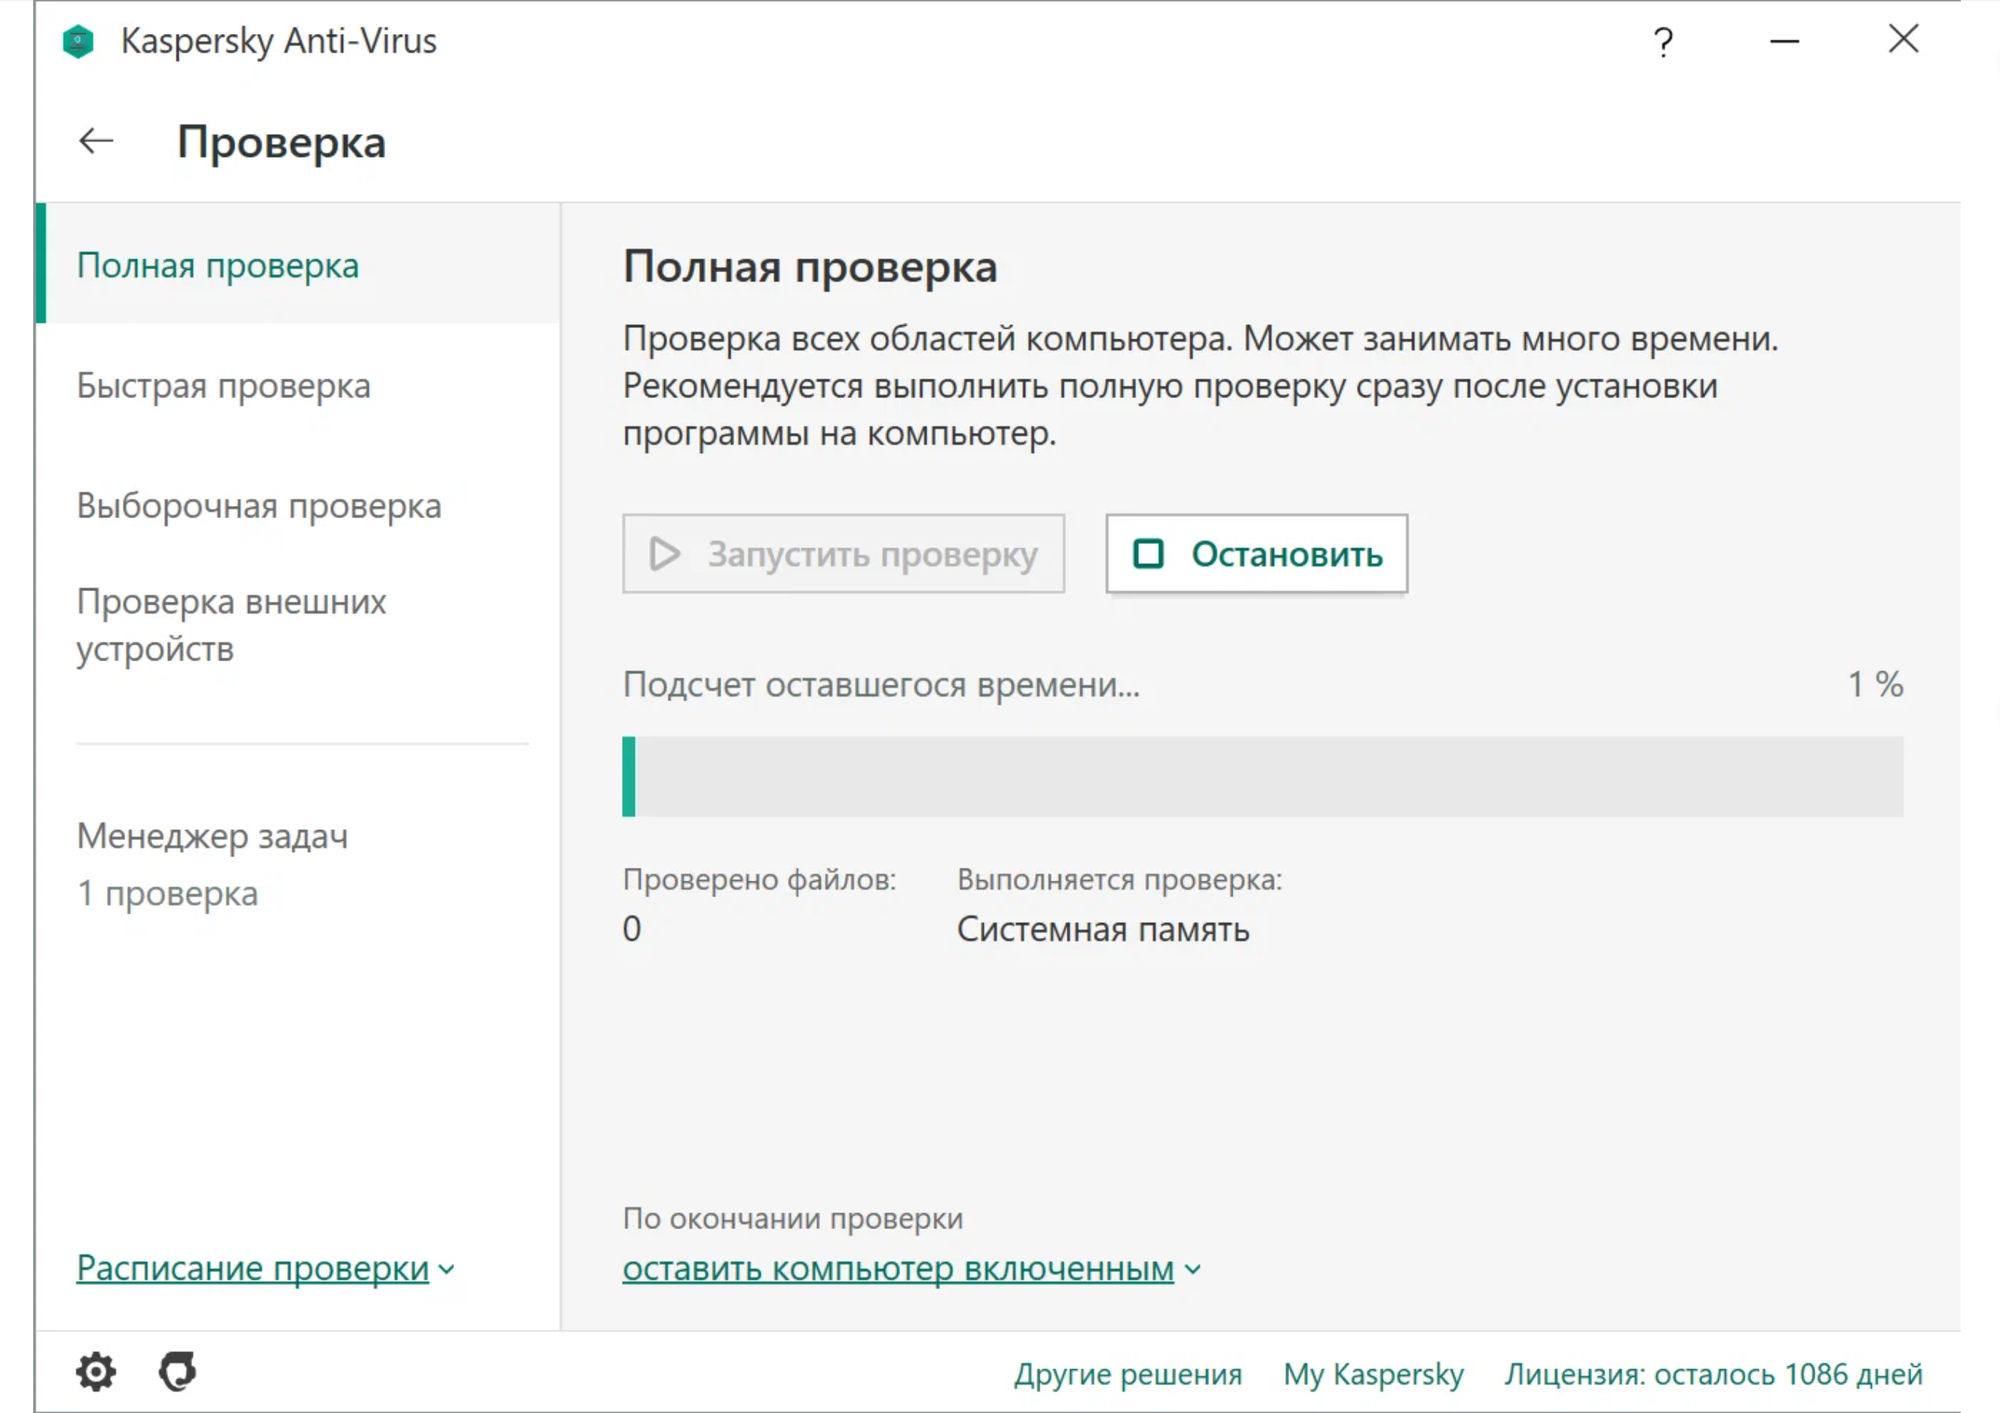Open the My Kaspersky link

click(x=1372, y=1374)
